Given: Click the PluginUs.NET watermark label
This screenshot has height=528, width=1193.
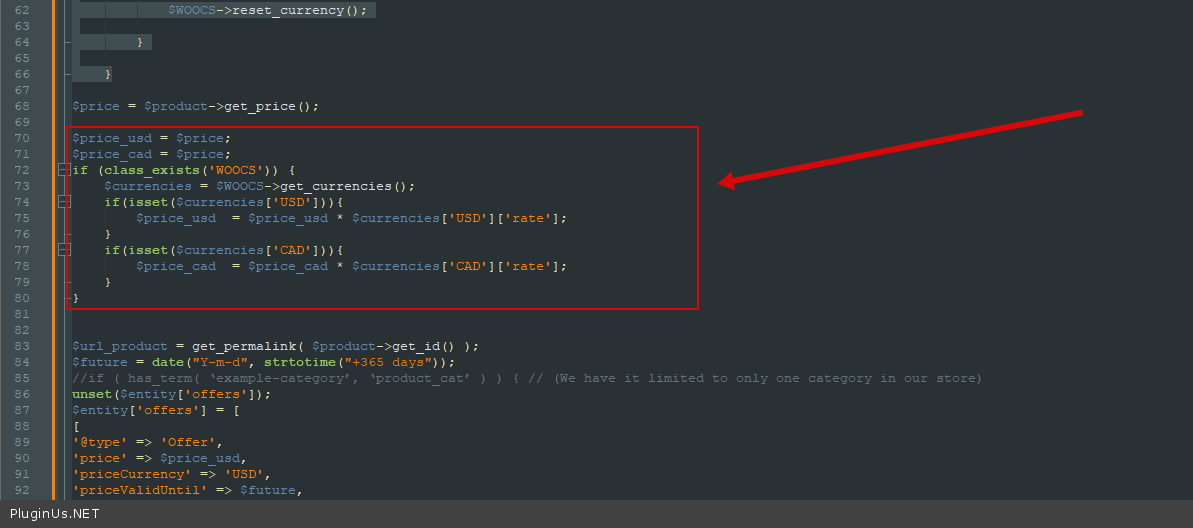Looking at the screenshot, I should (x=54, y=514).
